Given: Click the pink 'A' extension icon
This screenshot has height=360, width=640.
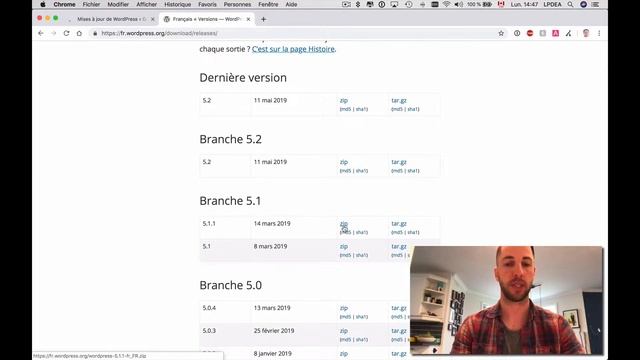Looking at the screenshot, I should click(556, 33).
